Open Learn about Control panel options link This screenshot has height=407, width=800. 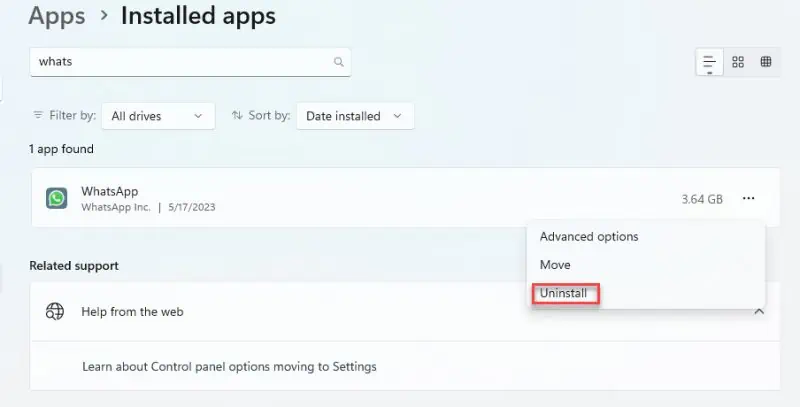(x=229, y=367)
